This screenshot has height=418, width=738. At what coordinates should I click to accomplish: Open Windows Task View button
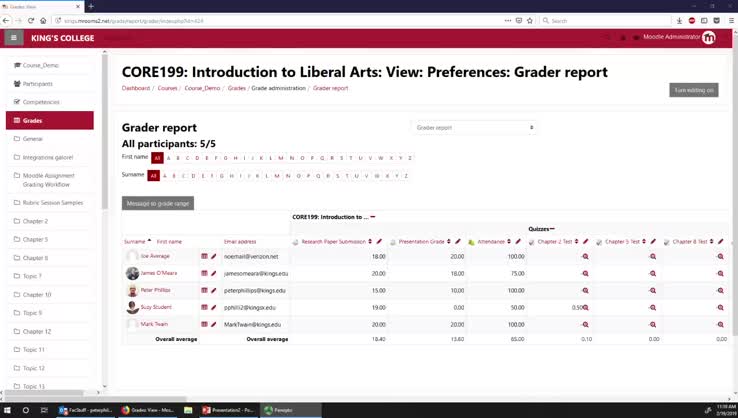(44, 410)
